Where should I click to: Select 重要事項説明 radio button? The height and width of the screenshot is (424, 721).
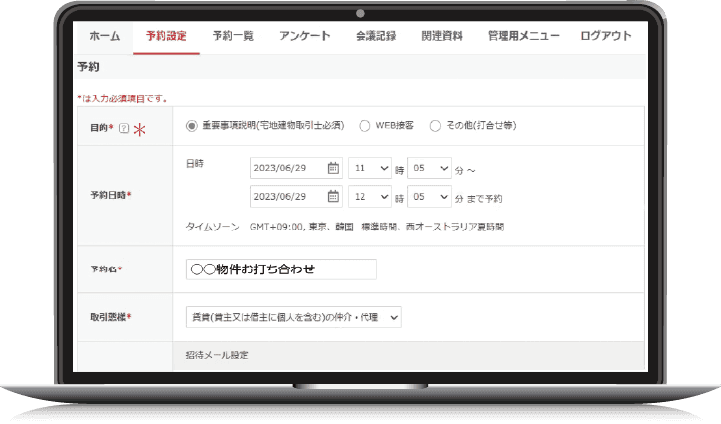coord(191,126)
